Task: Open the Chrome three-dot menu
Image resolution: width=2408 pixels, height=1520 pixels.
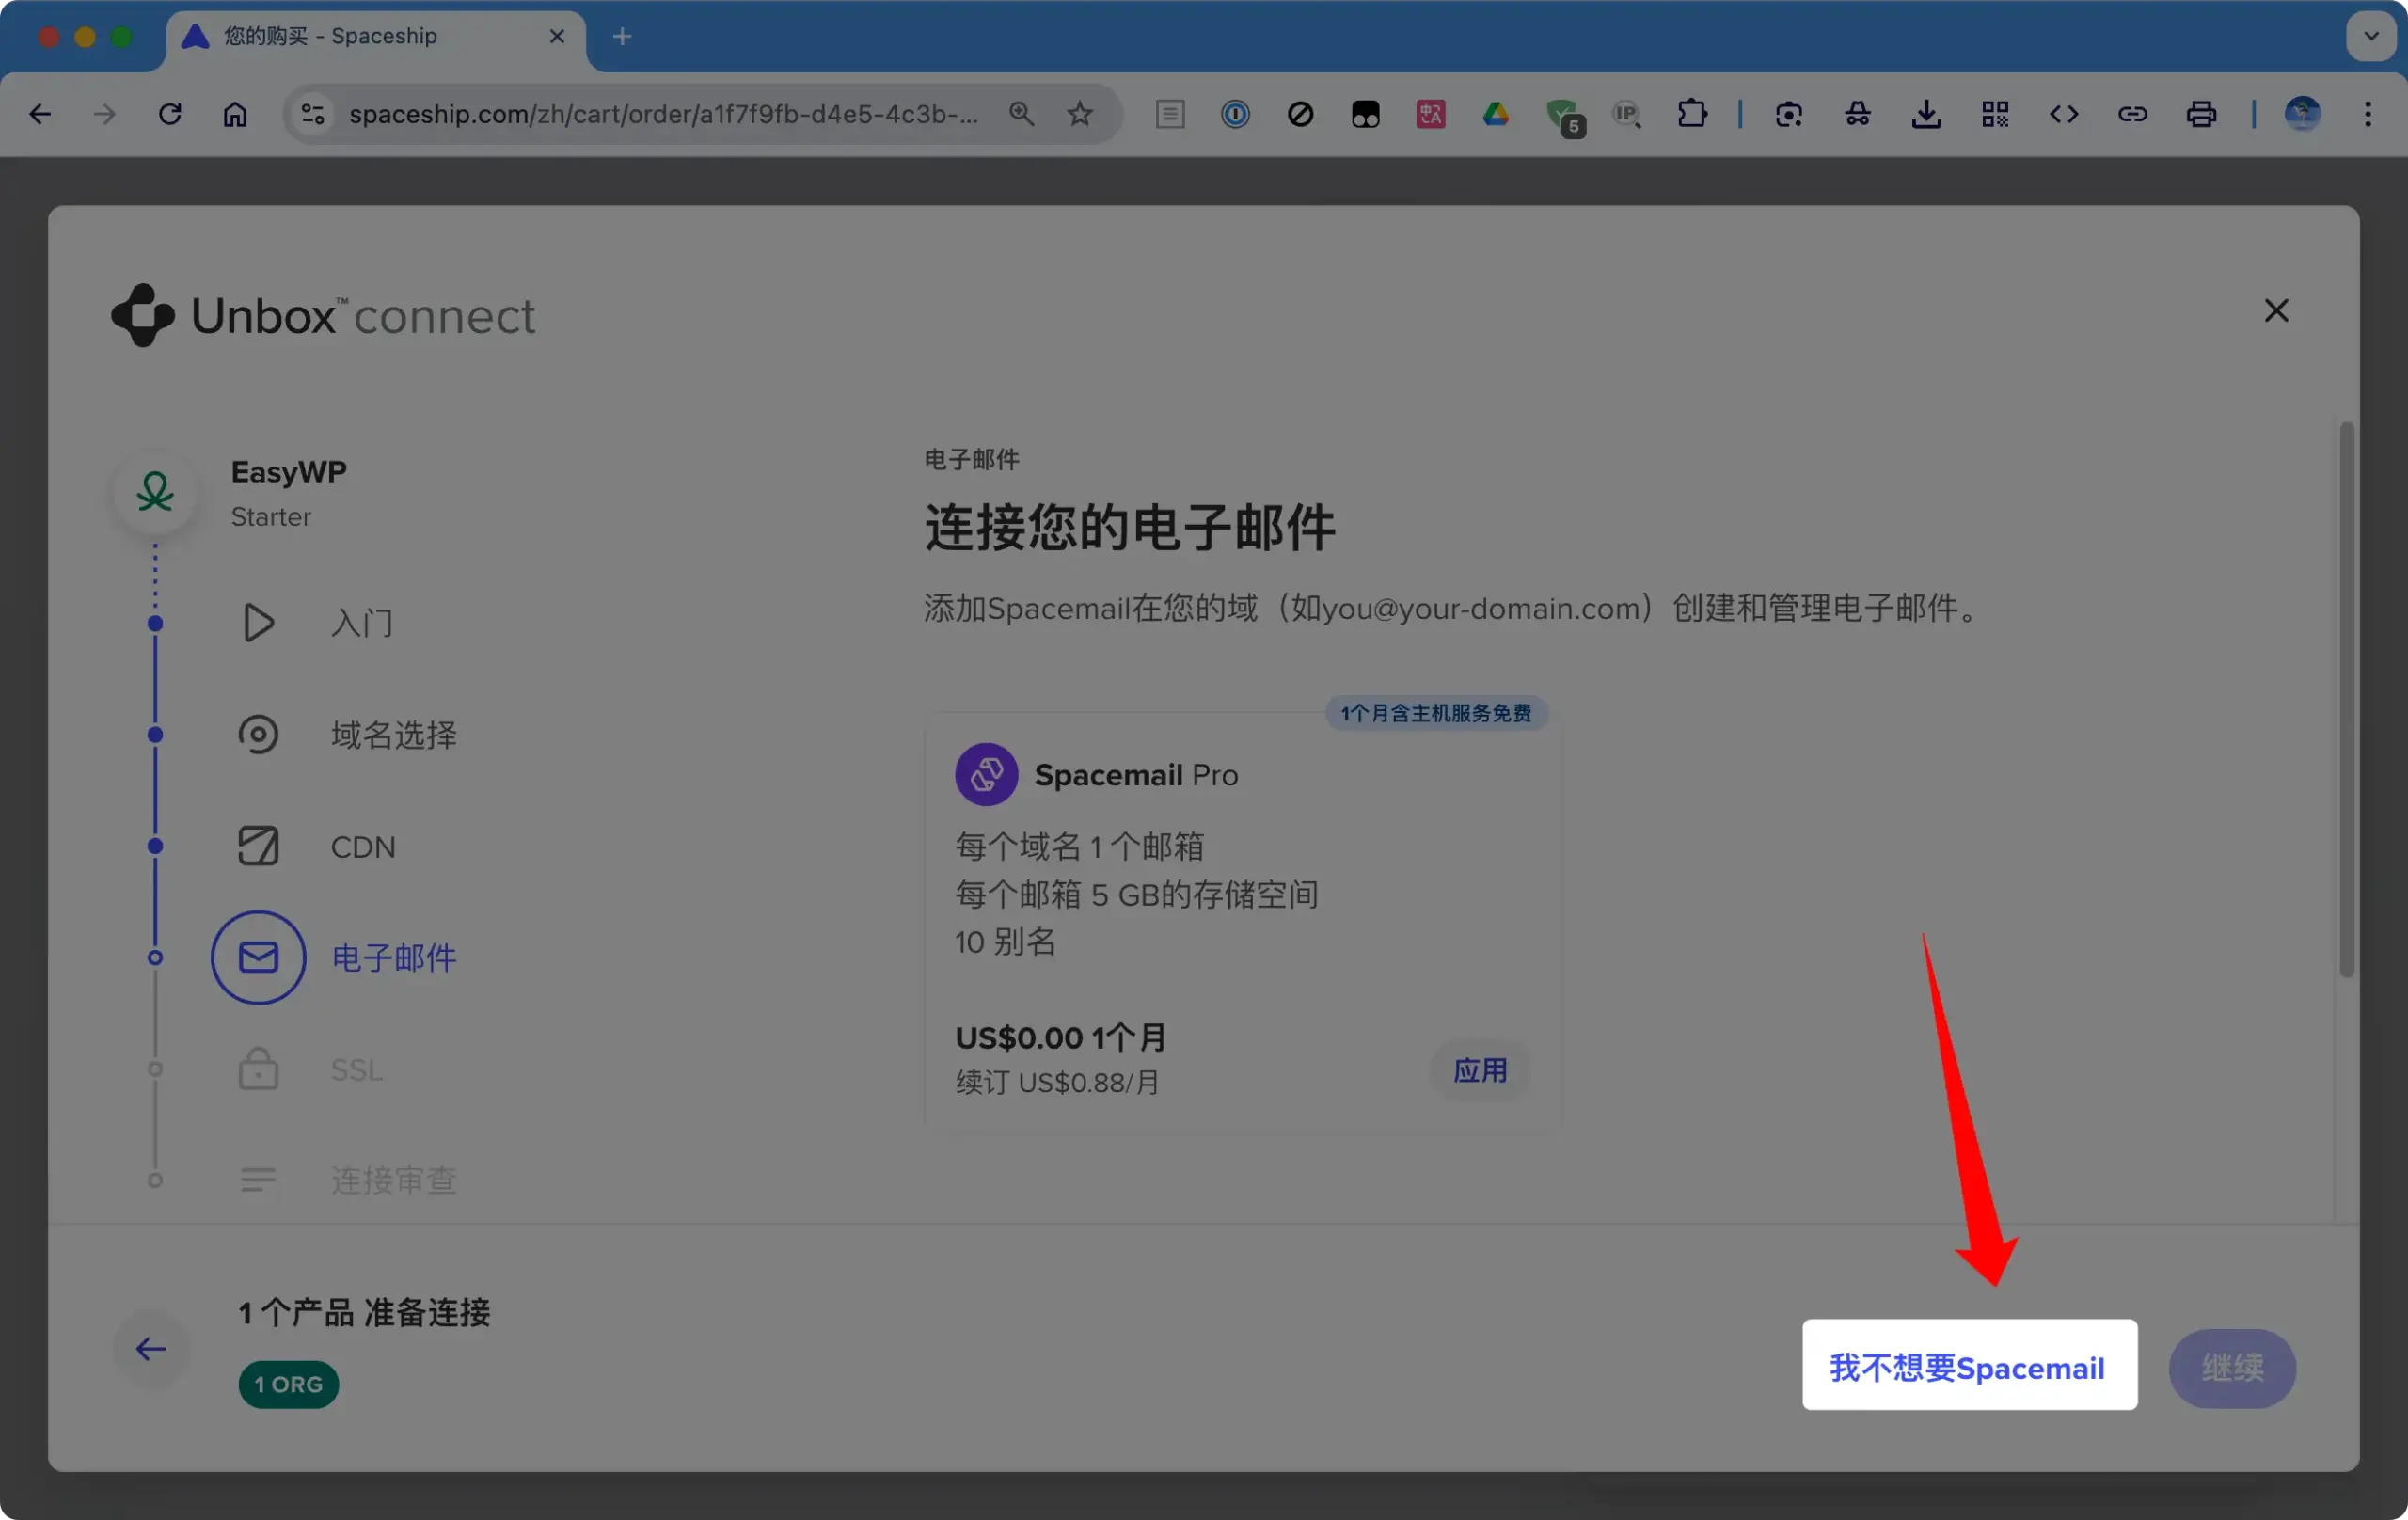Action: click(x=2368, y=114)
